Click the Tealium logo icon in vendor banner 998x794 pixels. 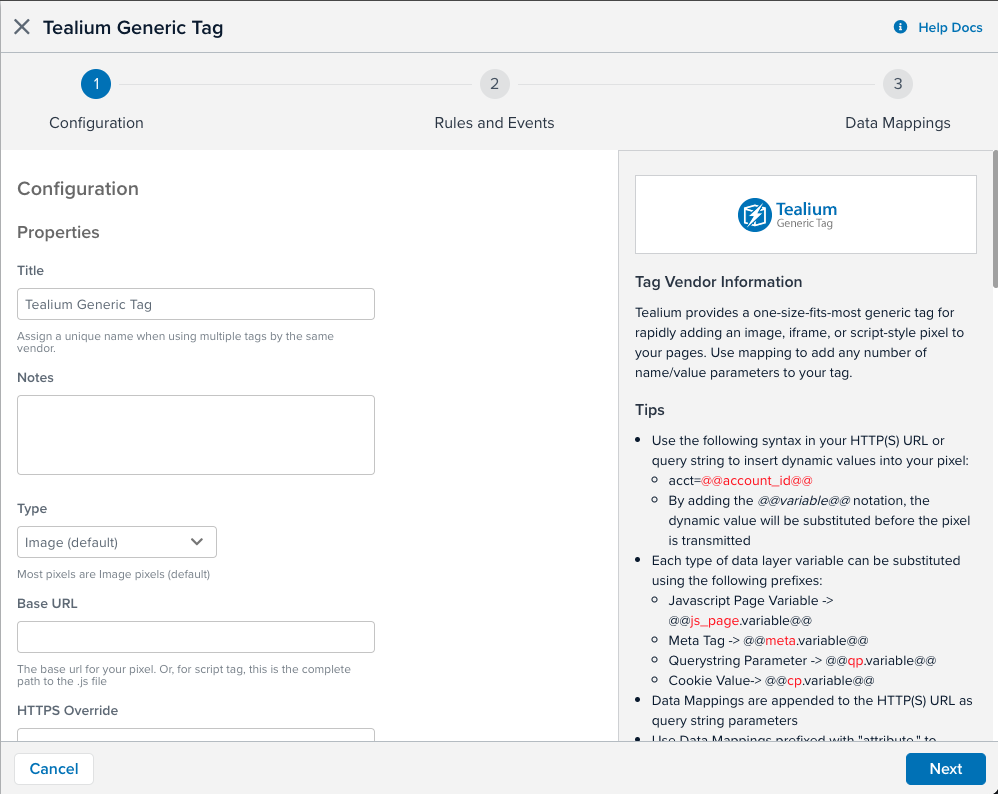tap(754, 215)
